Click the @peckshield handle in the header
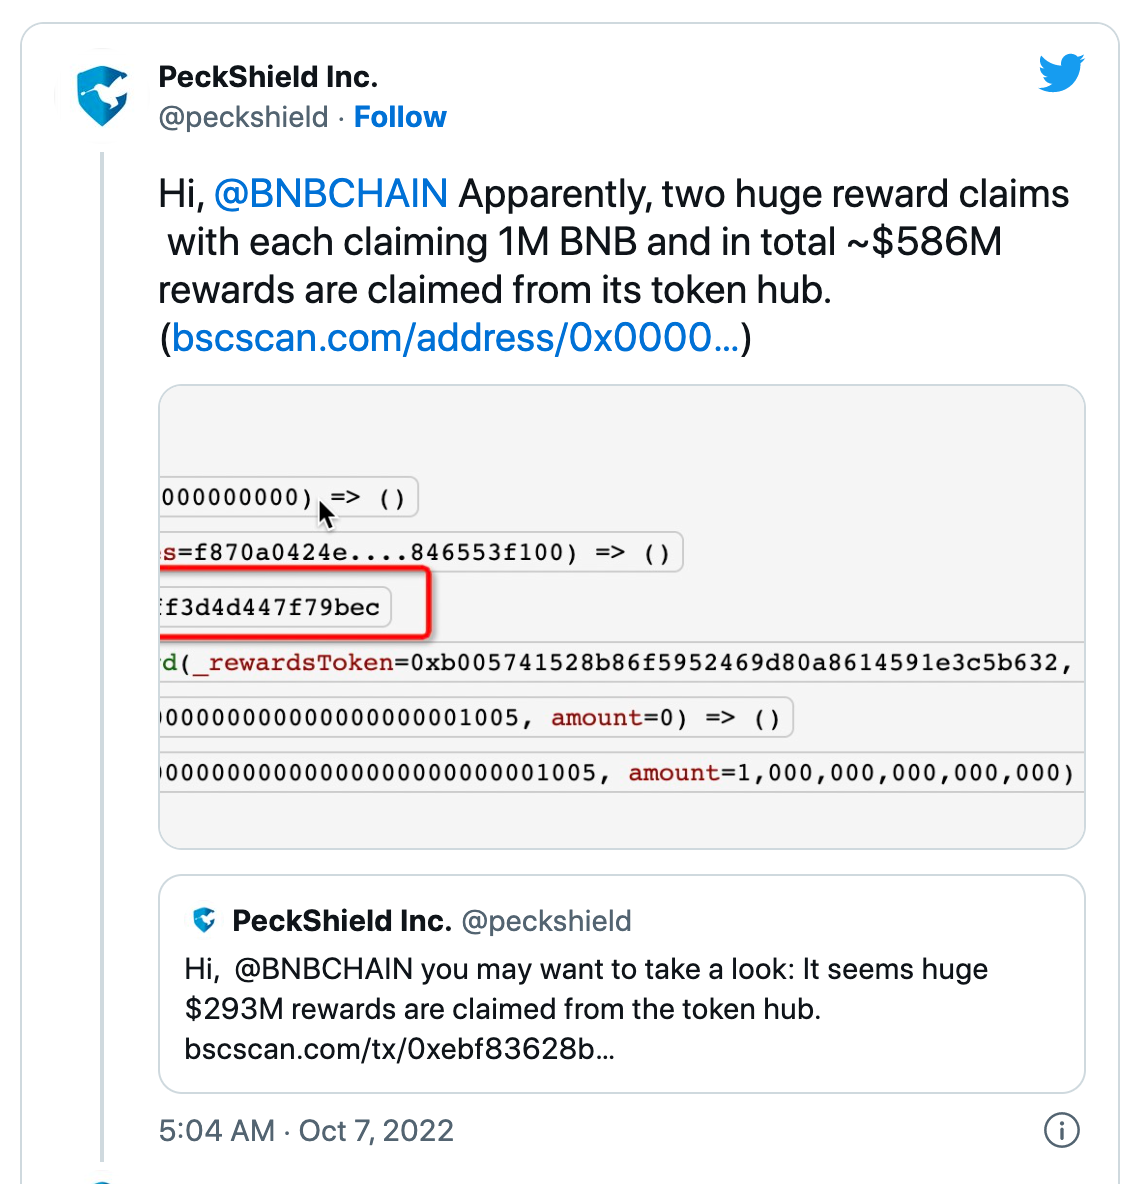 (x=243, y=117)
